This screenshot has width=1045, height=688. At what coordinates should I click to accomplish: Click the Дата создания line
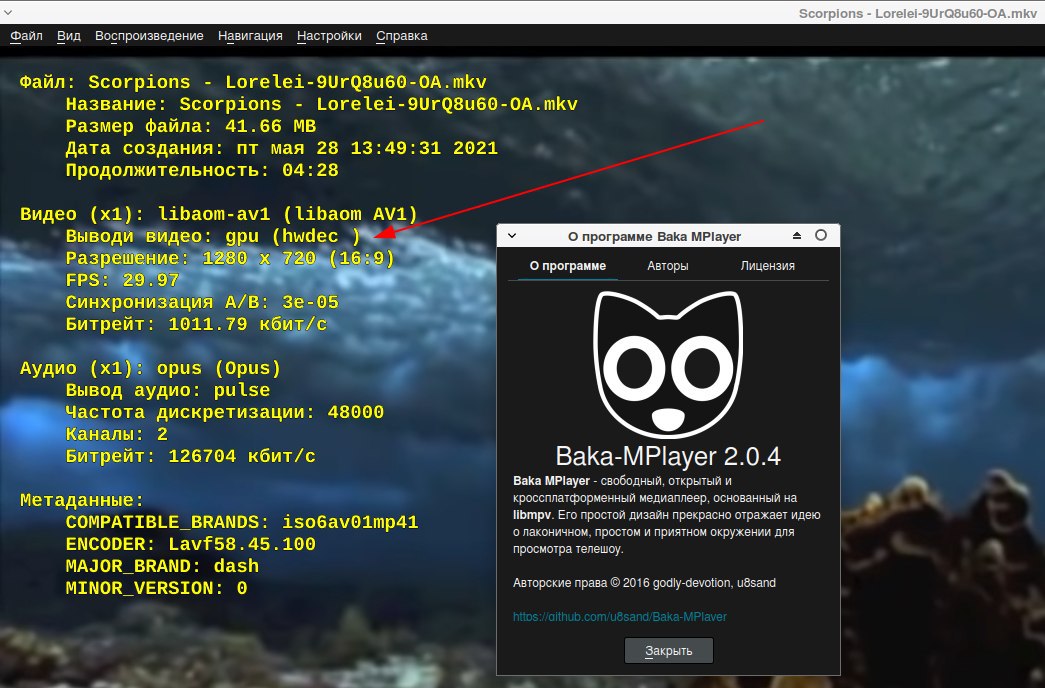click(281, 148)
